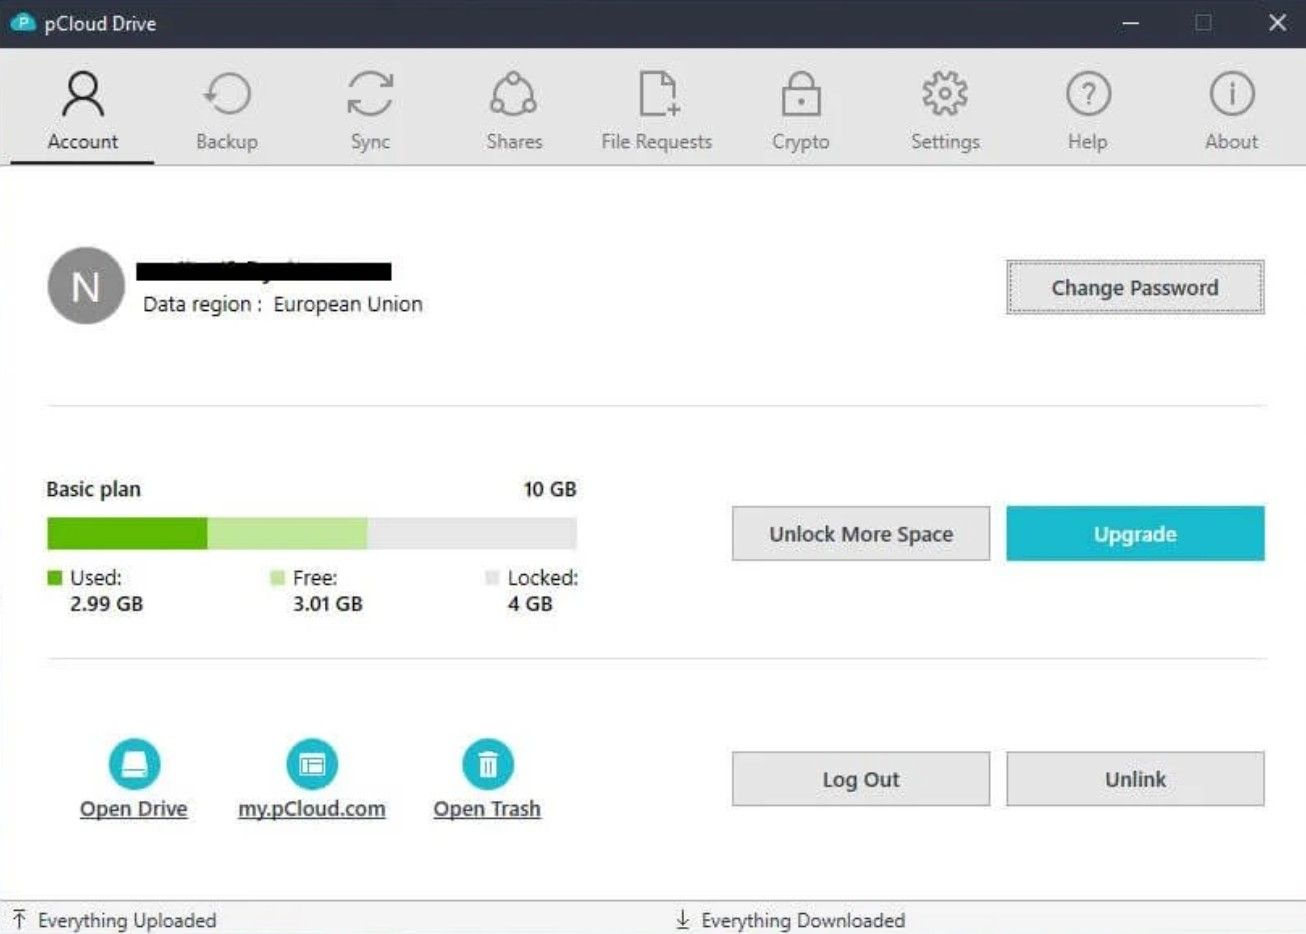
Task: Click the Change Password button
Action: (1135, 288)
